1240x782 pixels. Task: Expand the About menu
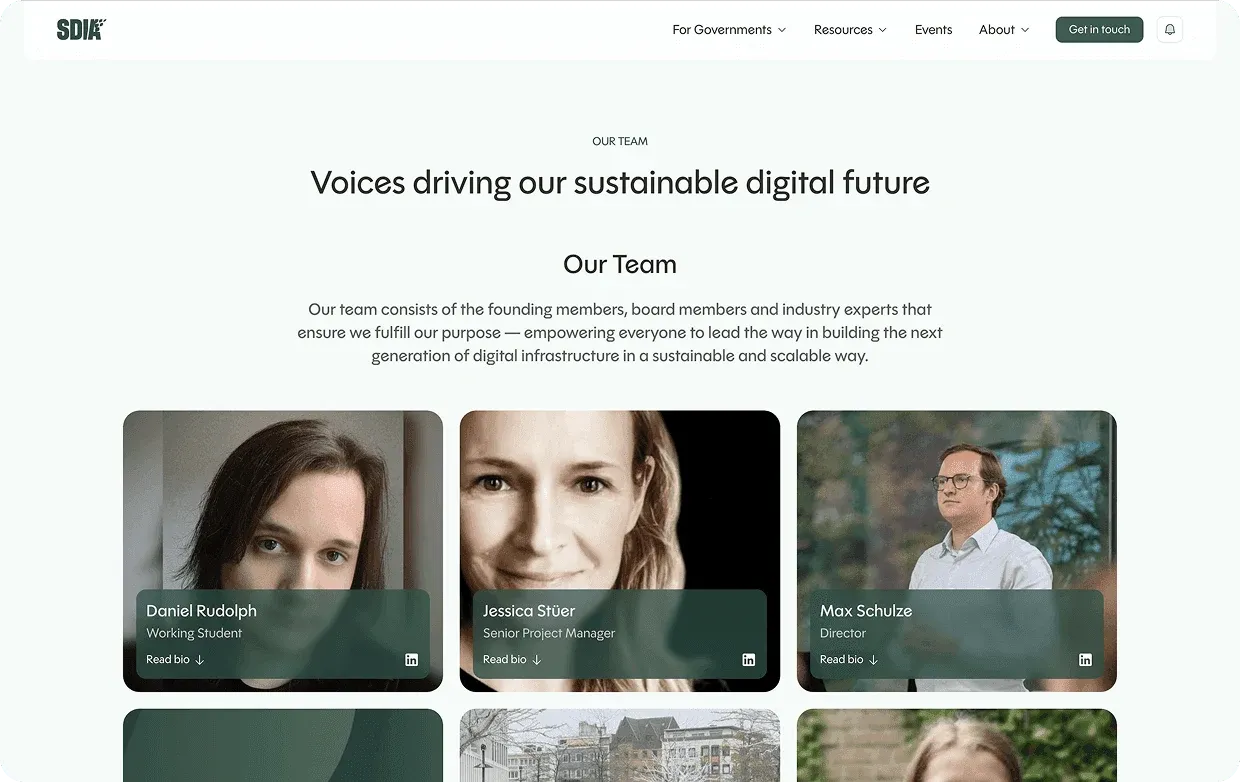1004,30
